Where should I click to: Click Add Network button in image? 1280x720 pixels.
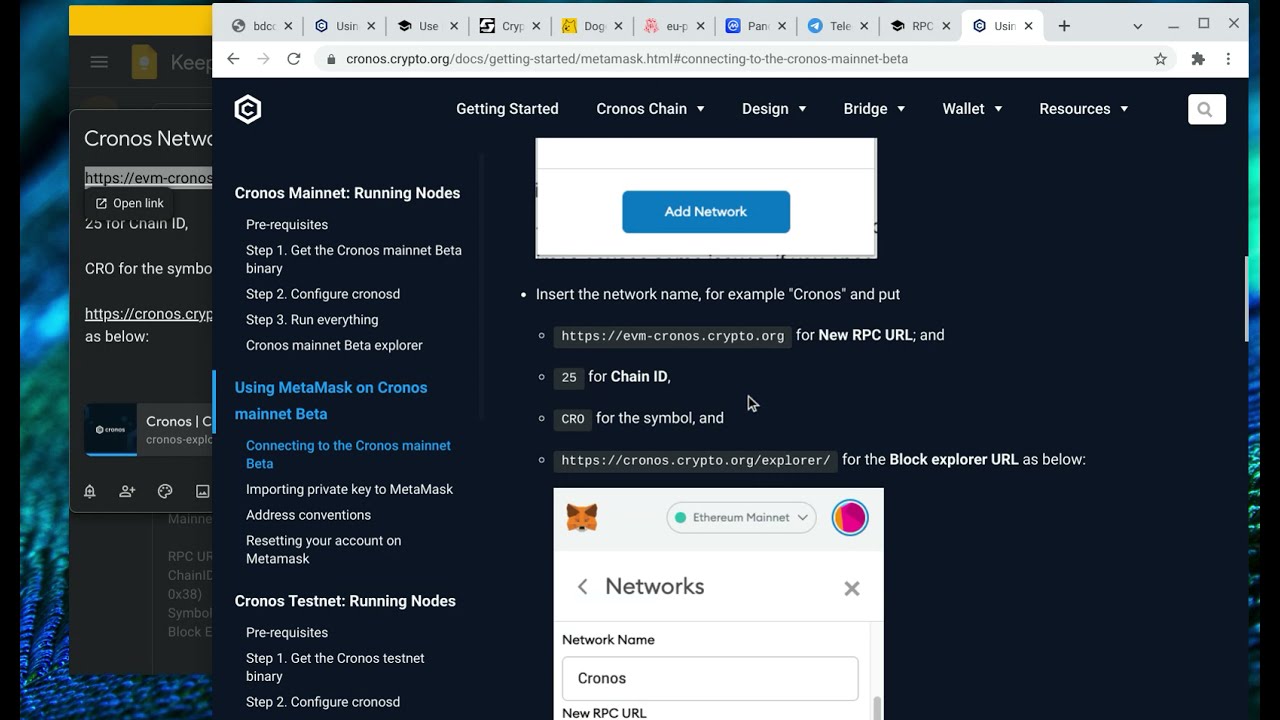click(706, 212)
